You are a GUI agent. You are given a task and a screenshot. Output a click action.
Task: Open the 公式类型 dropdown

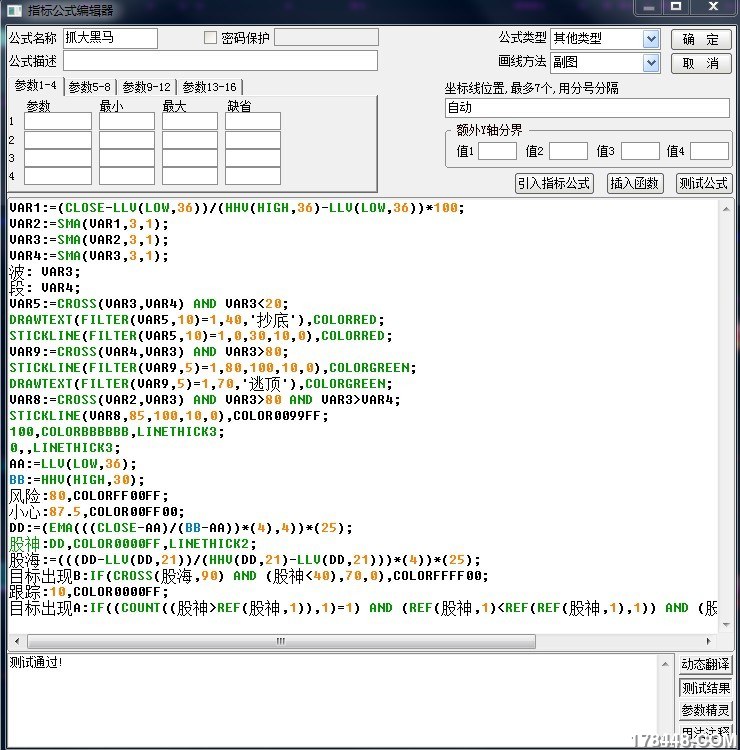click(651, 39)
